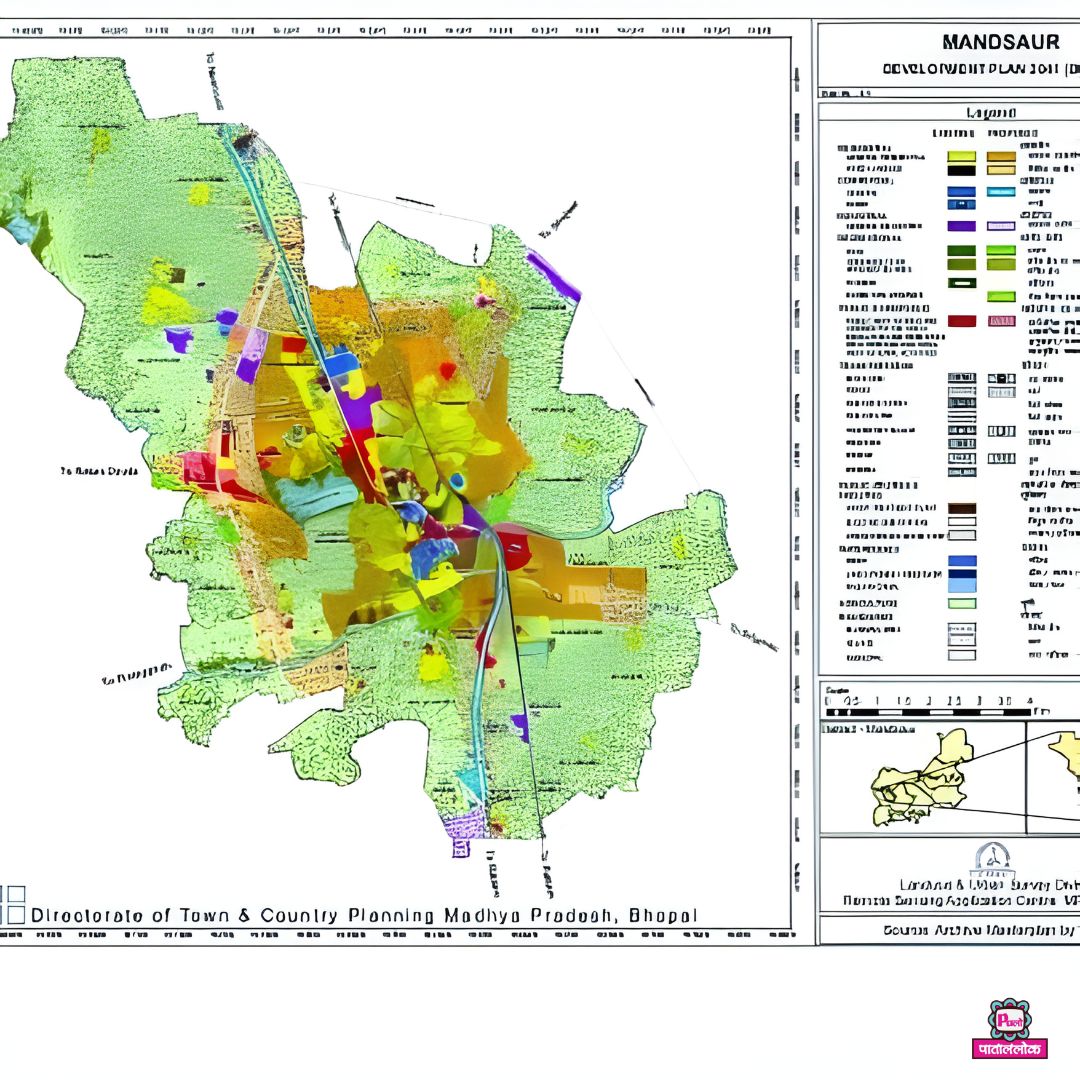Choose the cyan legend swatch
Viewport: 1080px width, 1080px height.
point(1001,191)
